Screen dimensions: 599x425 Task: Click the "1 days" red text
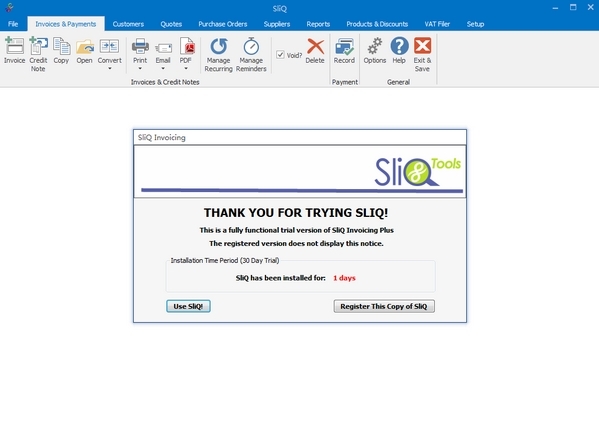coord(344,278)
